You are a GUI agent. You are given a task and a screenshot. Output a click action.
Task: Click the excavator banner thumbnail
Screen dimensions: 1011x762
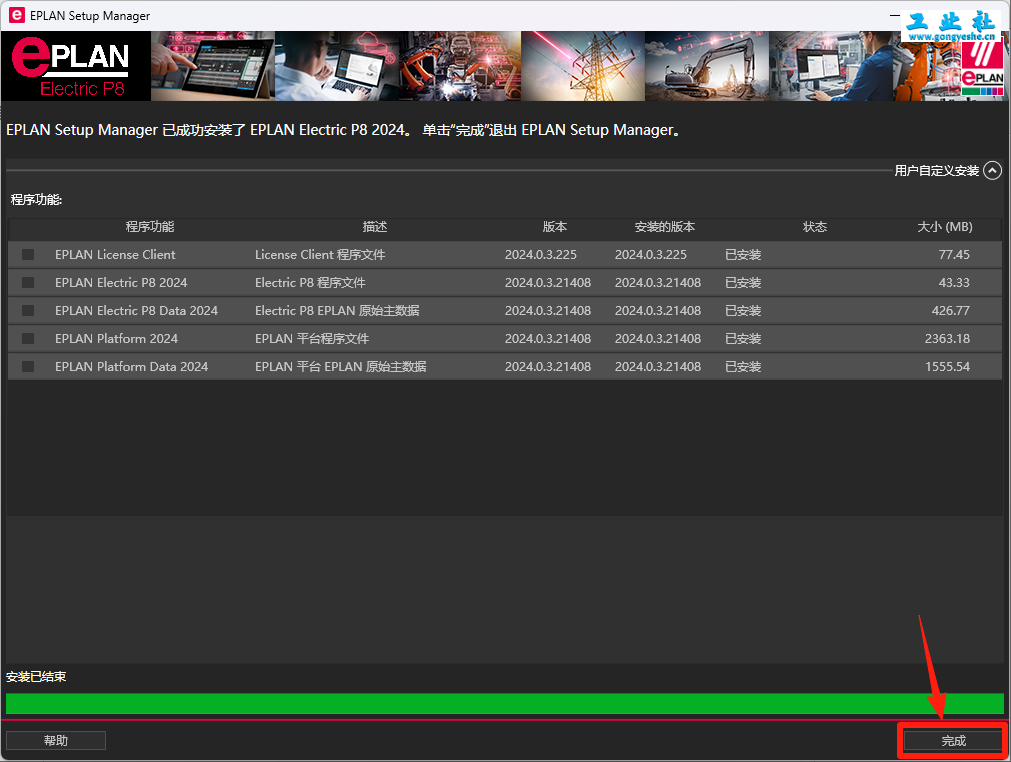pos(707,66)
